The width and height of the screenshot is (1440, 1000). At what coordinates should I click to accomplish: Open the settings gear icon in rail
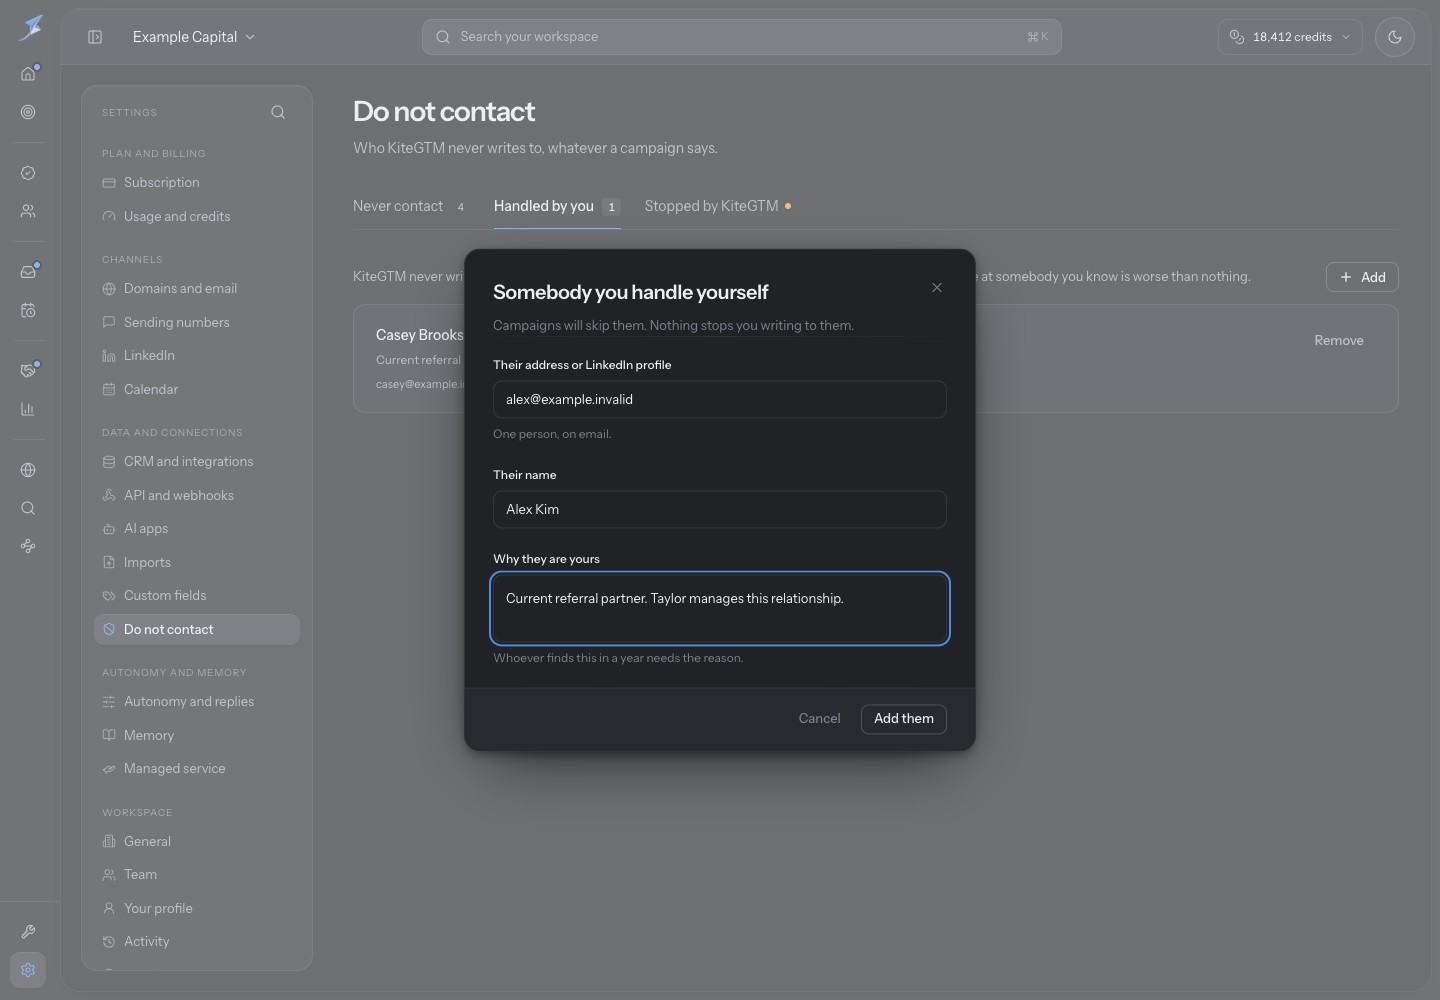28,970
